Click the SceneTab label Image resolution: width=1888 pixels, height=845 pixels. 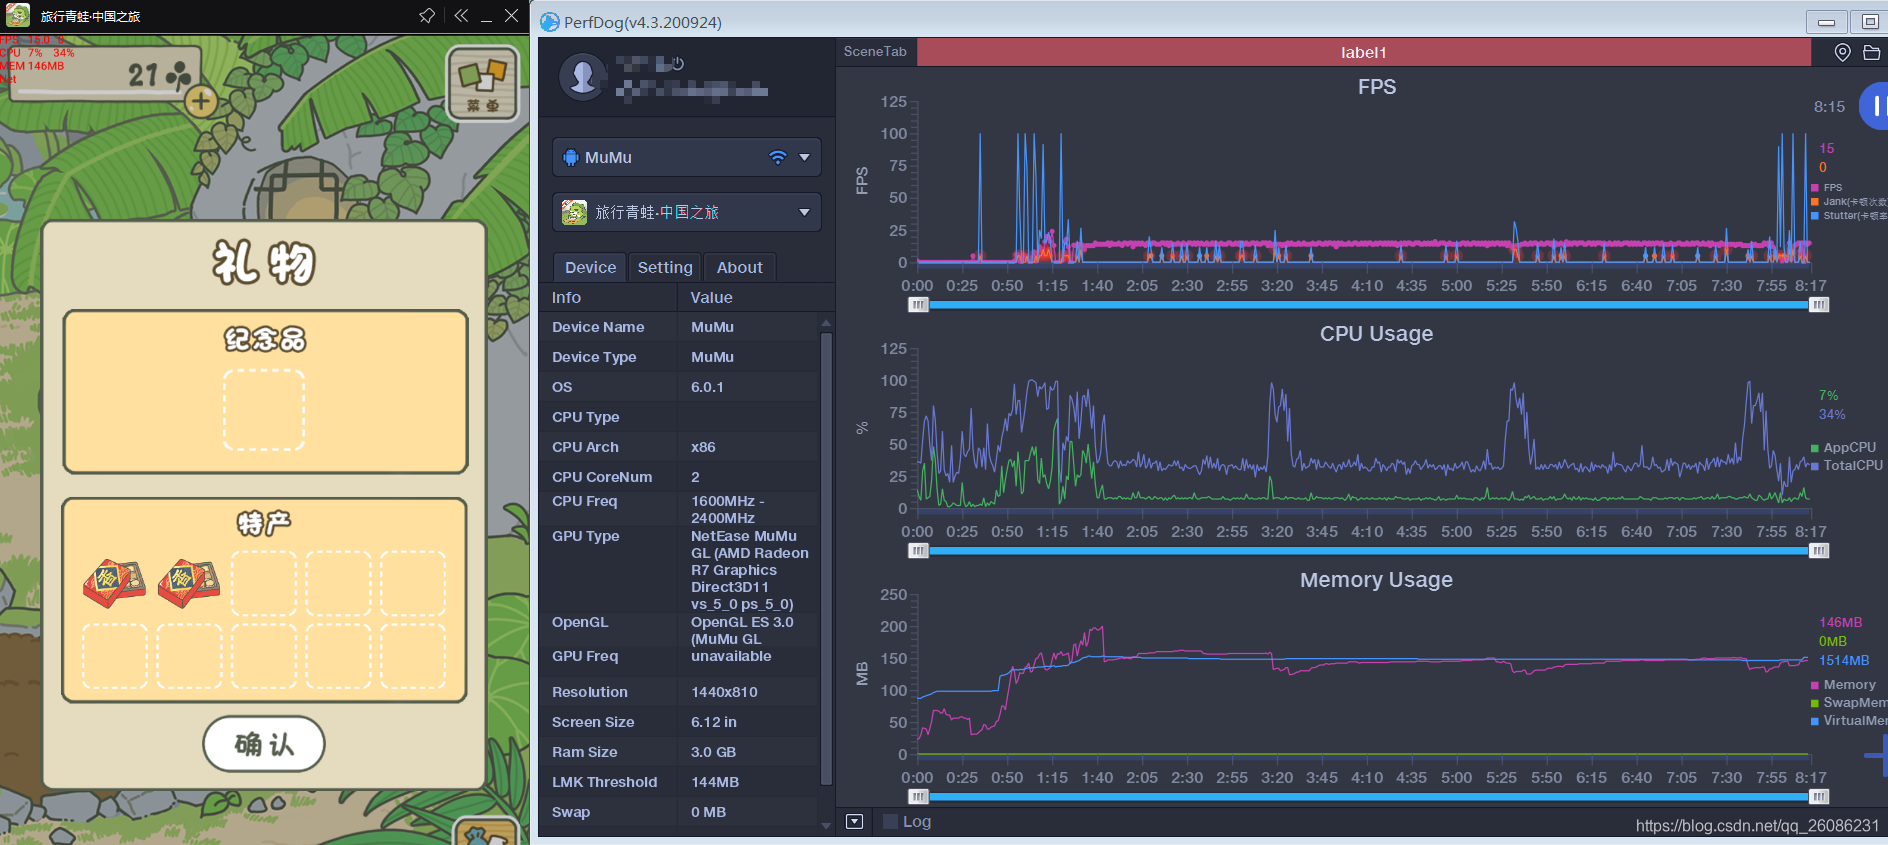point(875,51)
